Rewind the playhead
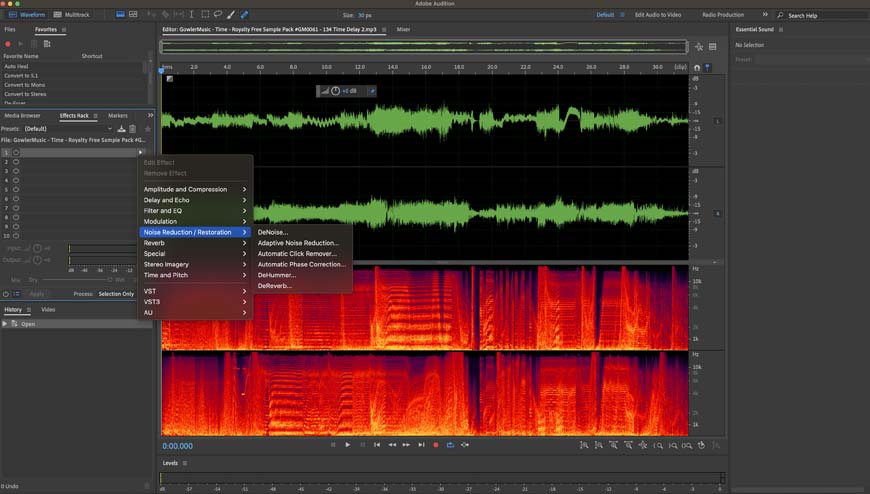The width and height of the screenshot is (870, 494). [x=392, y=445]
